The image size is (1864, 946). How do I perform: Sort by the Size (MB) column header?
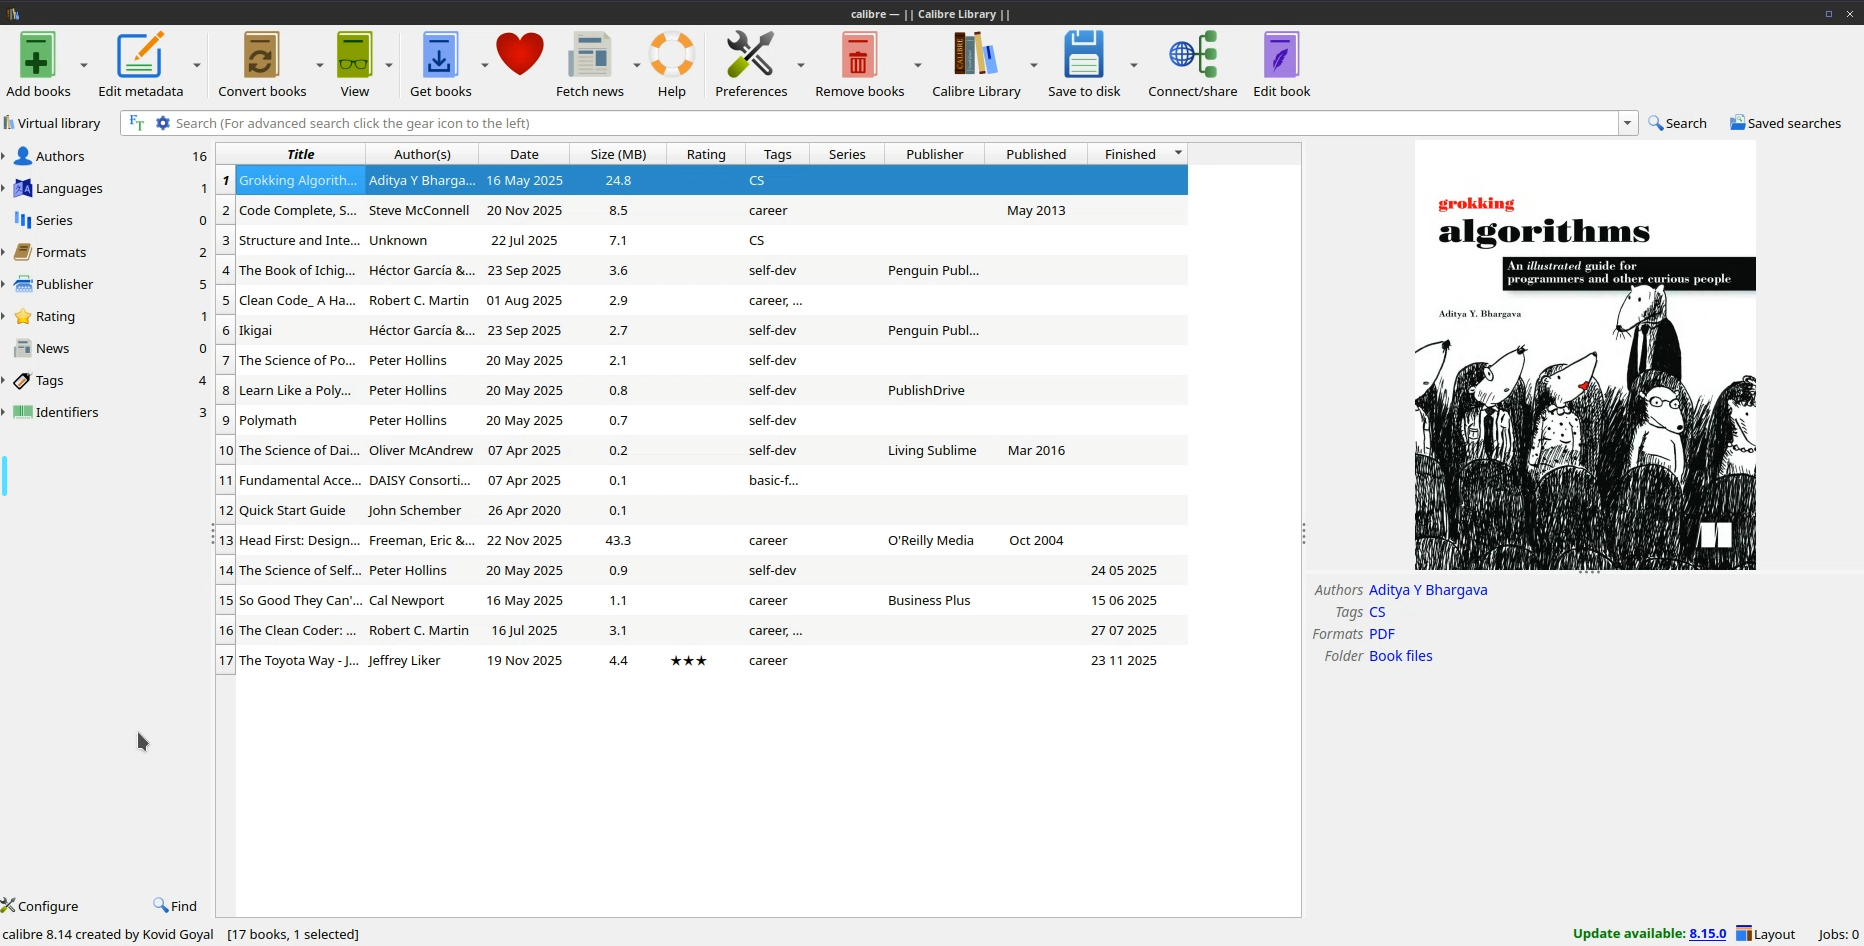pos(618,154)
